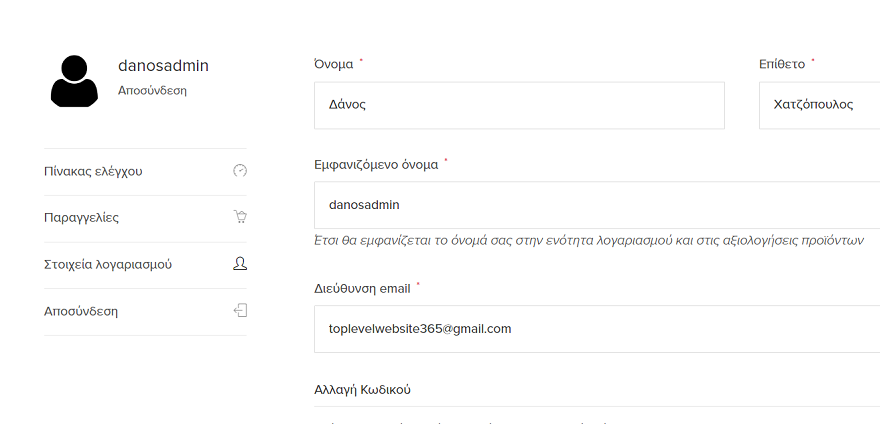The height and width of the screenshot is (424, 880).
Task: Focus the Όνομα field containing Δάνος
Action: [x=518, y=105]
